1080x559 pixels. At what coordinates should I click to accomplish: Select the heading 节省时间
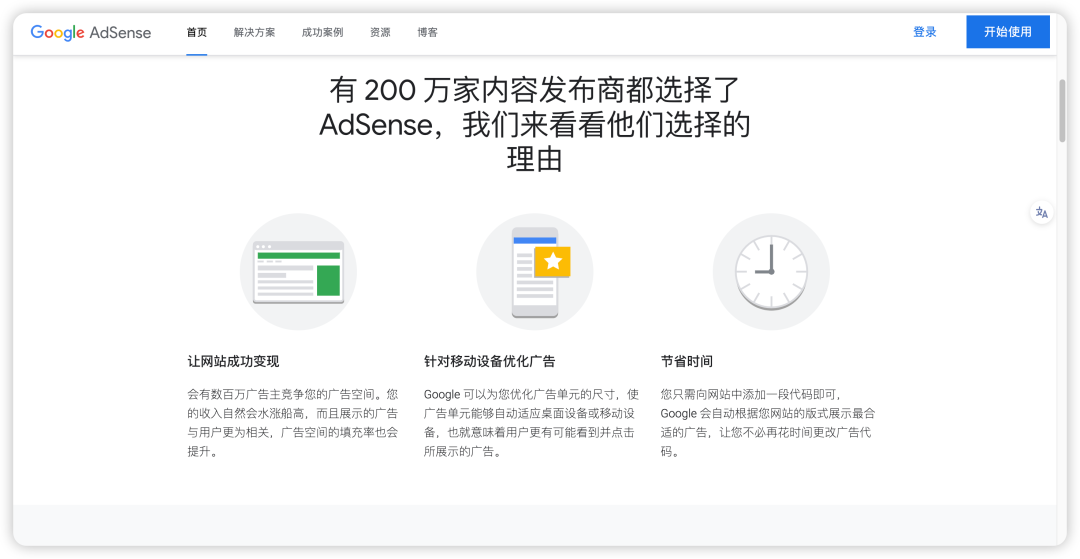click(x=687, y=361)
